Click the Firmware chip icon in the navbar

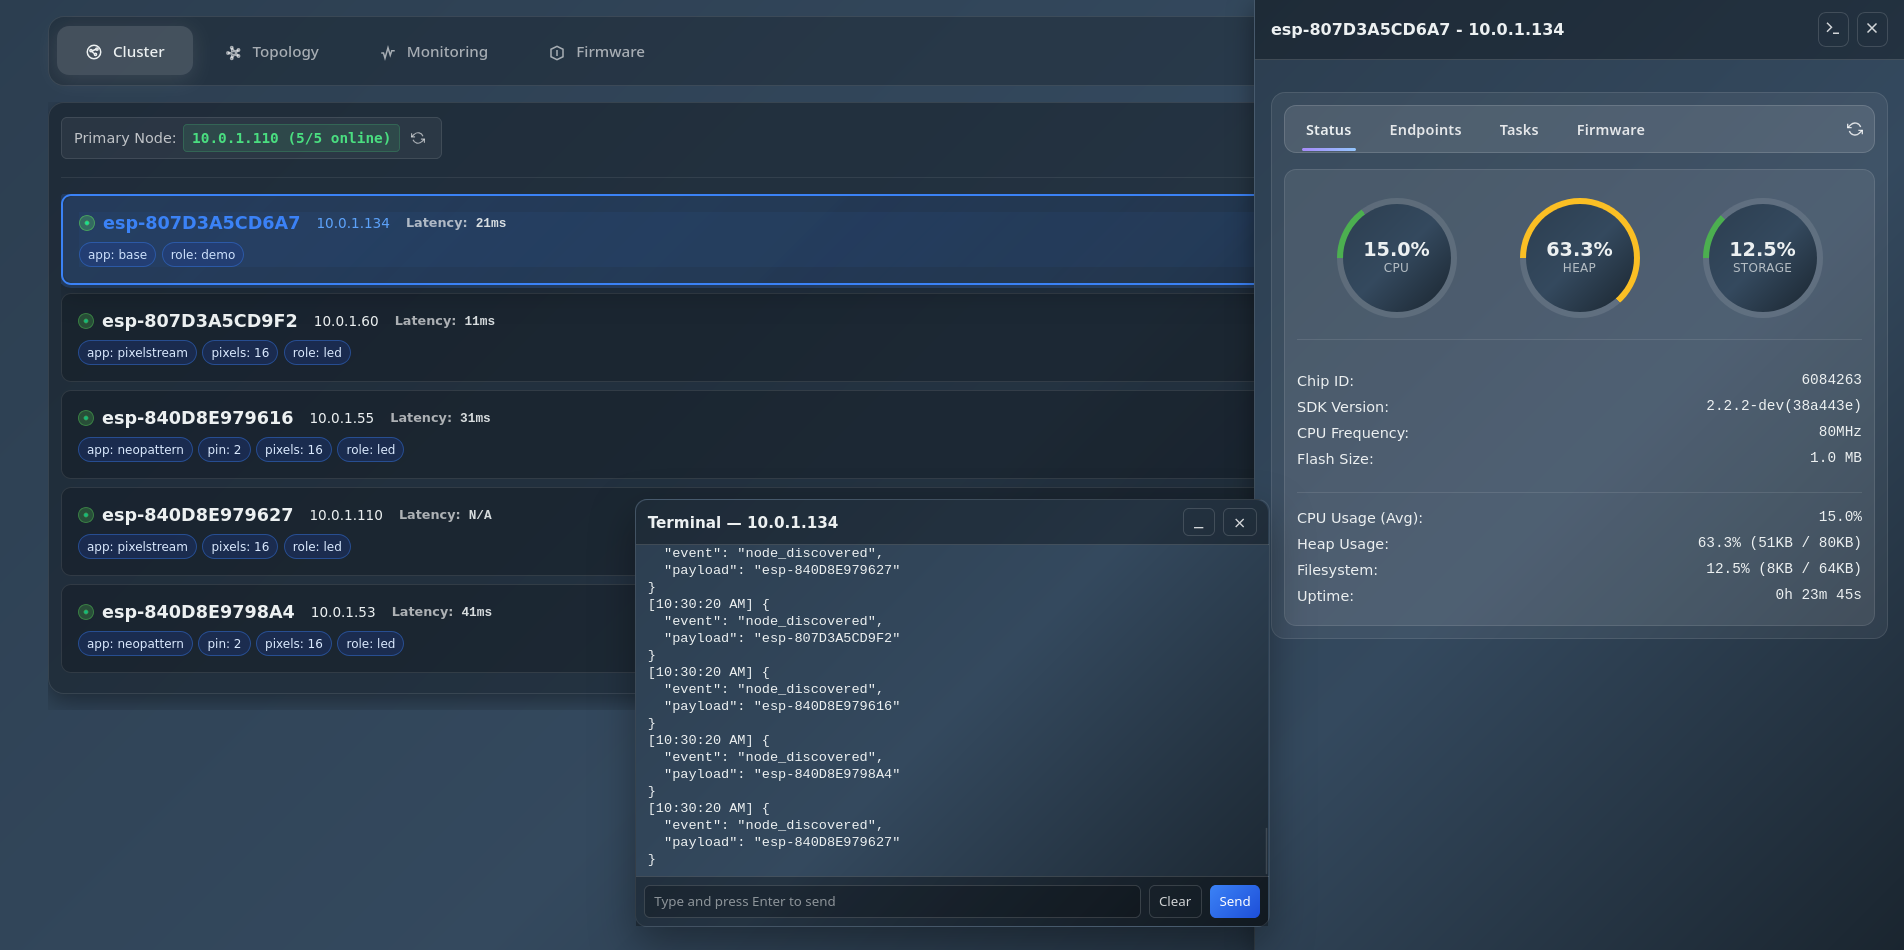tap(556, 52)
